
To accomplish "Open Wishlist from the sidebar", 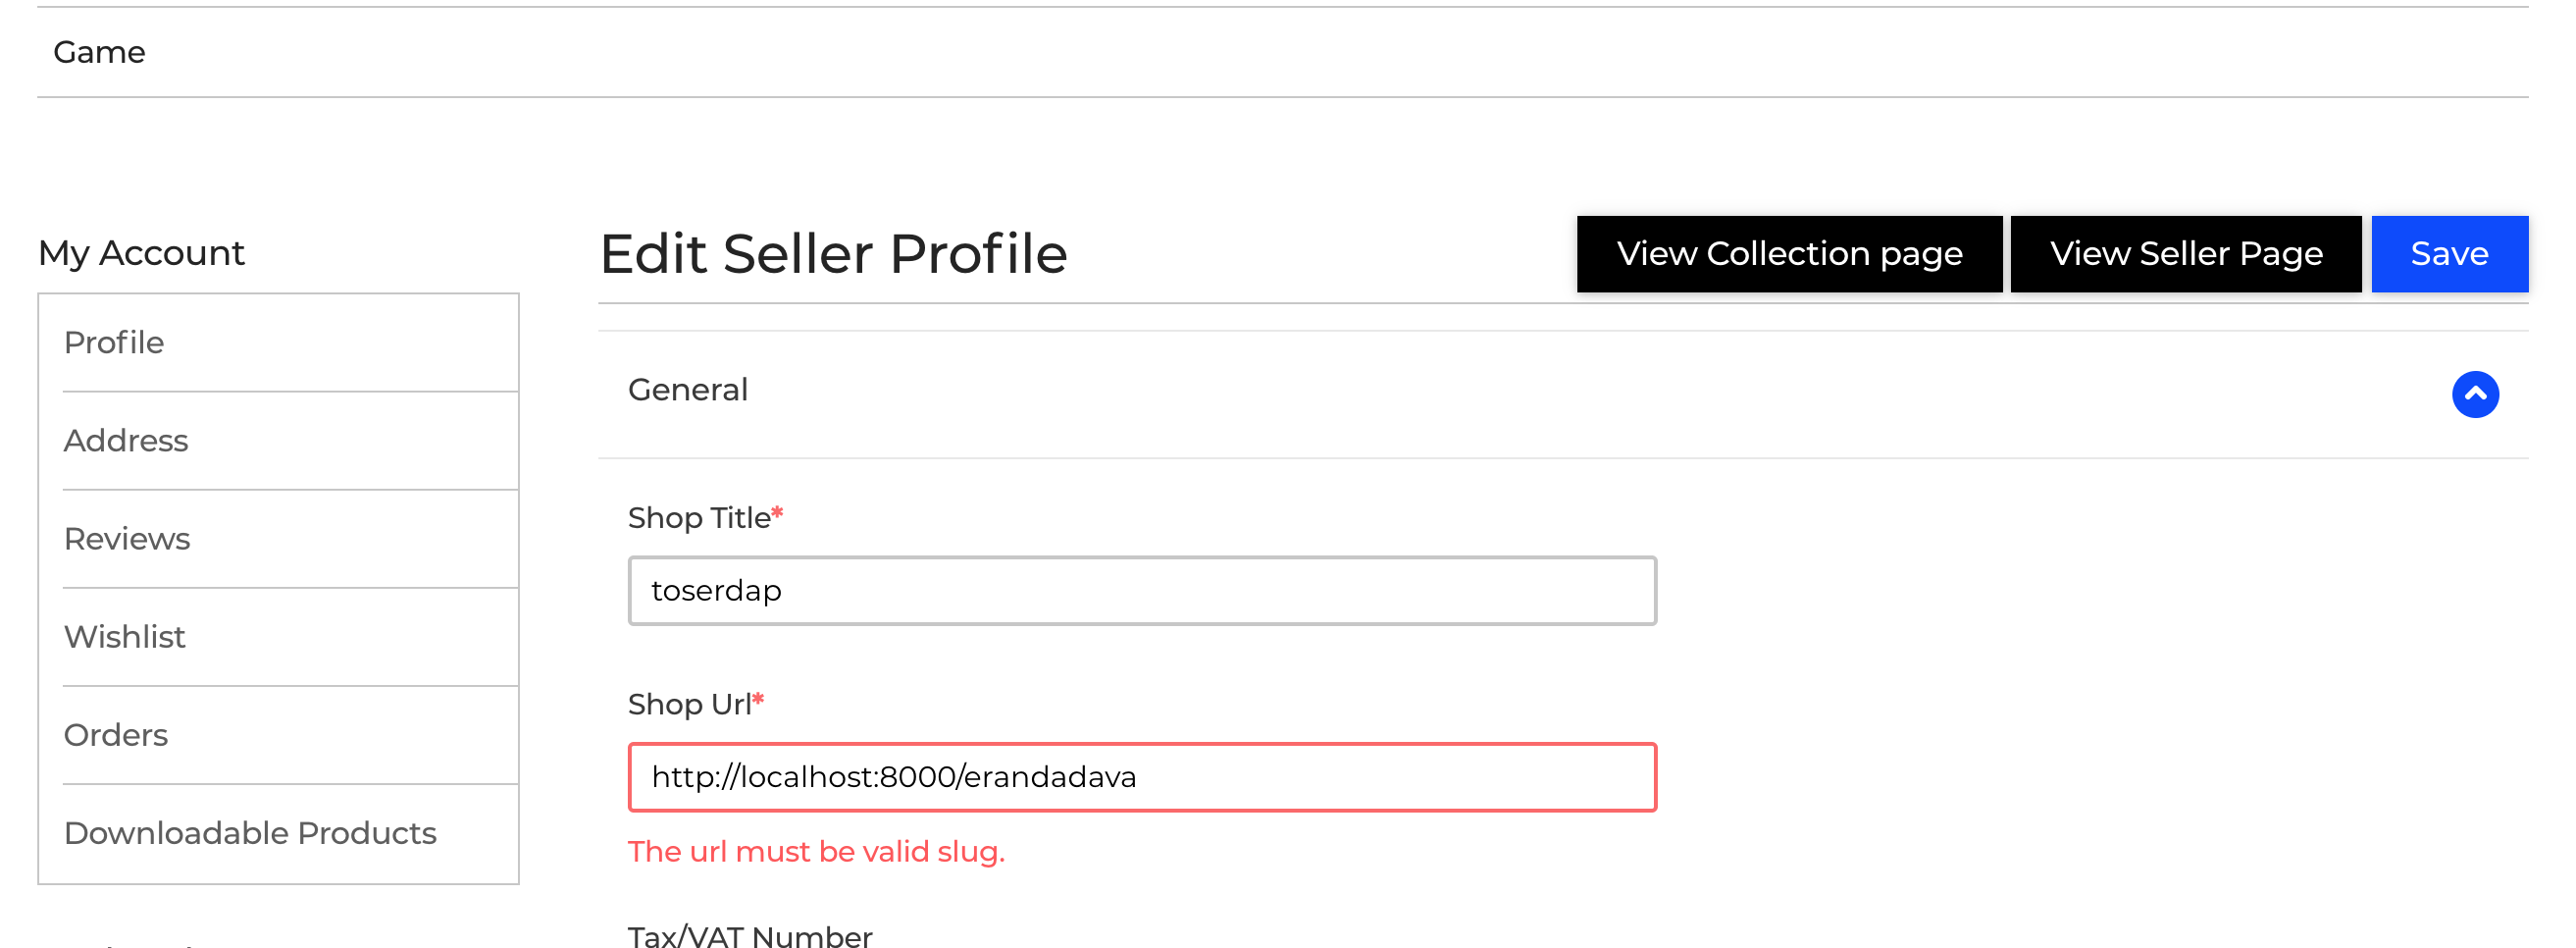I will (125, 637).
